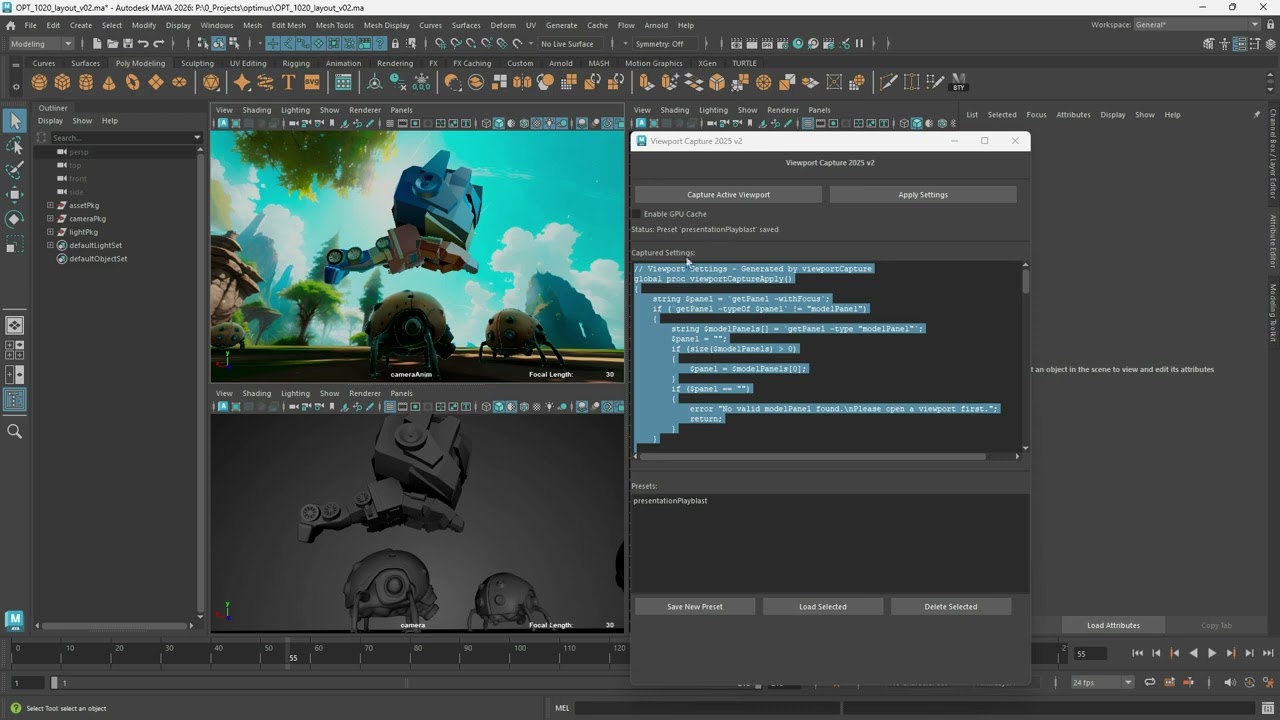
Task: Click the lock selection padlock icon
Action: click(x=395, y=43)
